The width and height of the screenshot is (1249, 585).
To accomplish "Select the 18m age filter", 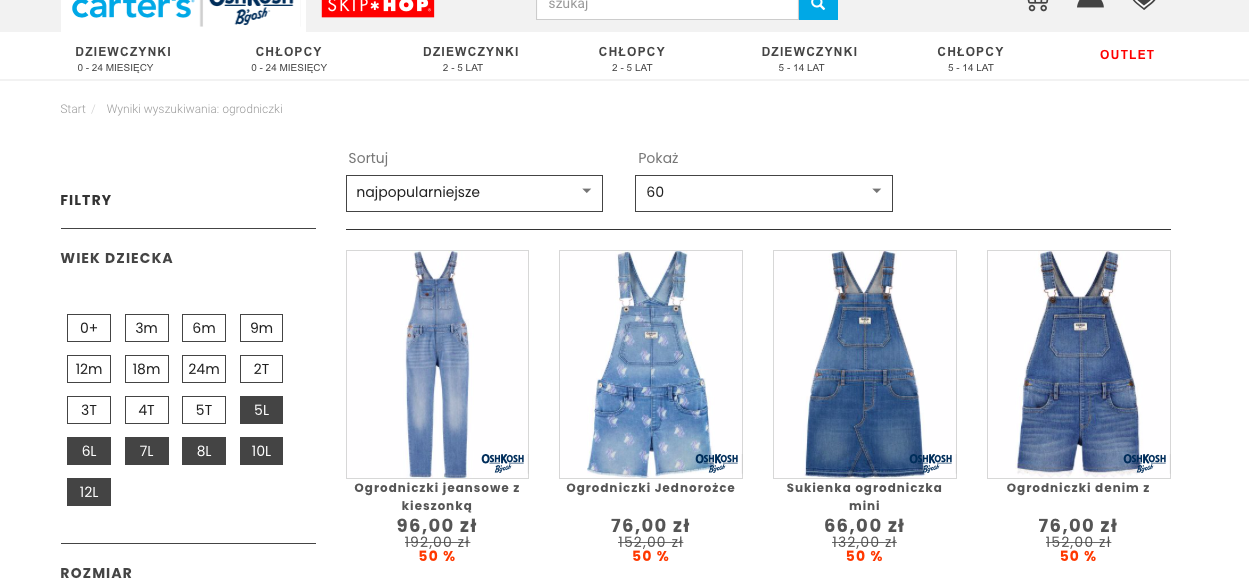I will coord(147,369).
